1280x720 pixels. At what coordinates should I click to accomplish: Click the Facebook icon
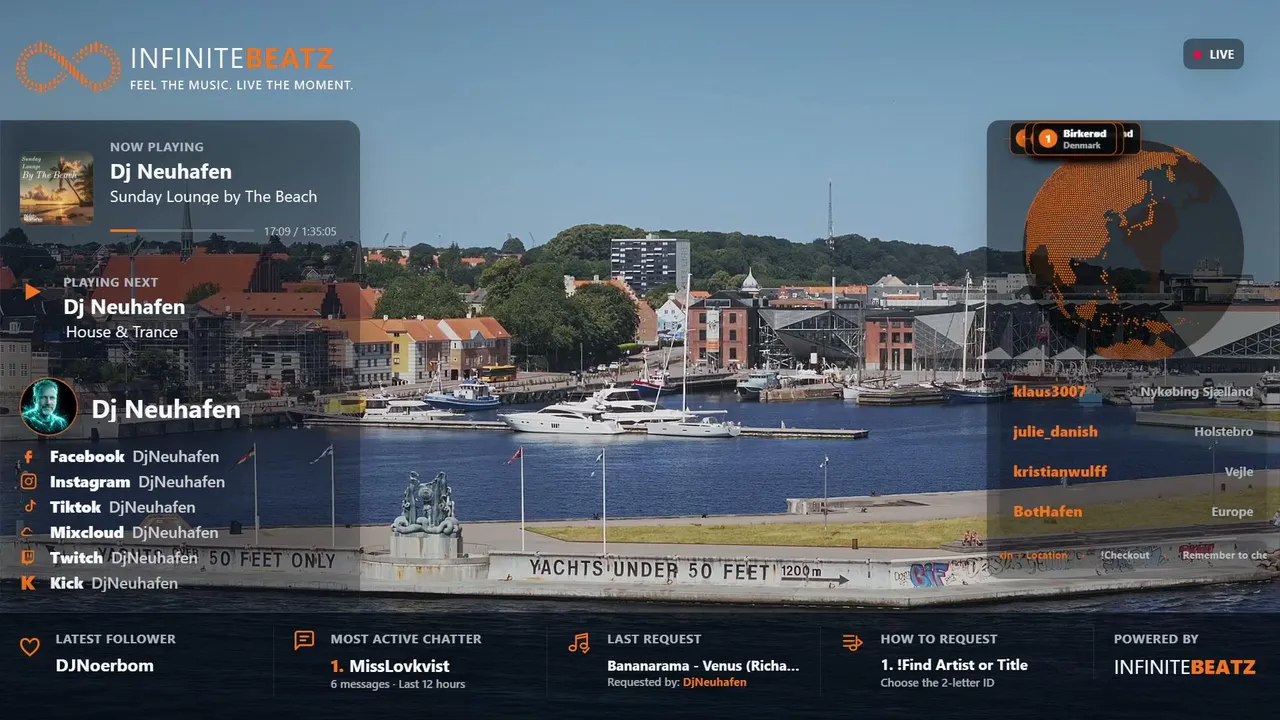tap(29, 457)
